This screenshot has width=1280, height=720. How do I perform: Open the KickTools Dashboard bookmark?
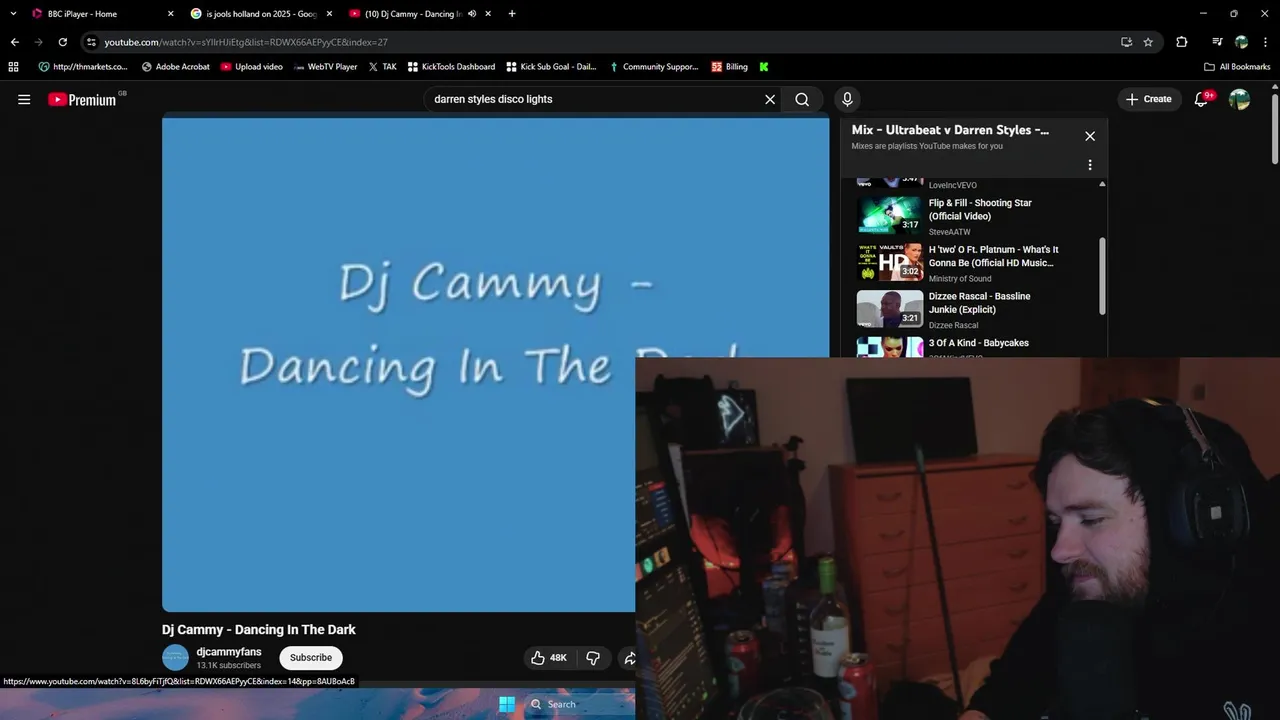point(451,67)
